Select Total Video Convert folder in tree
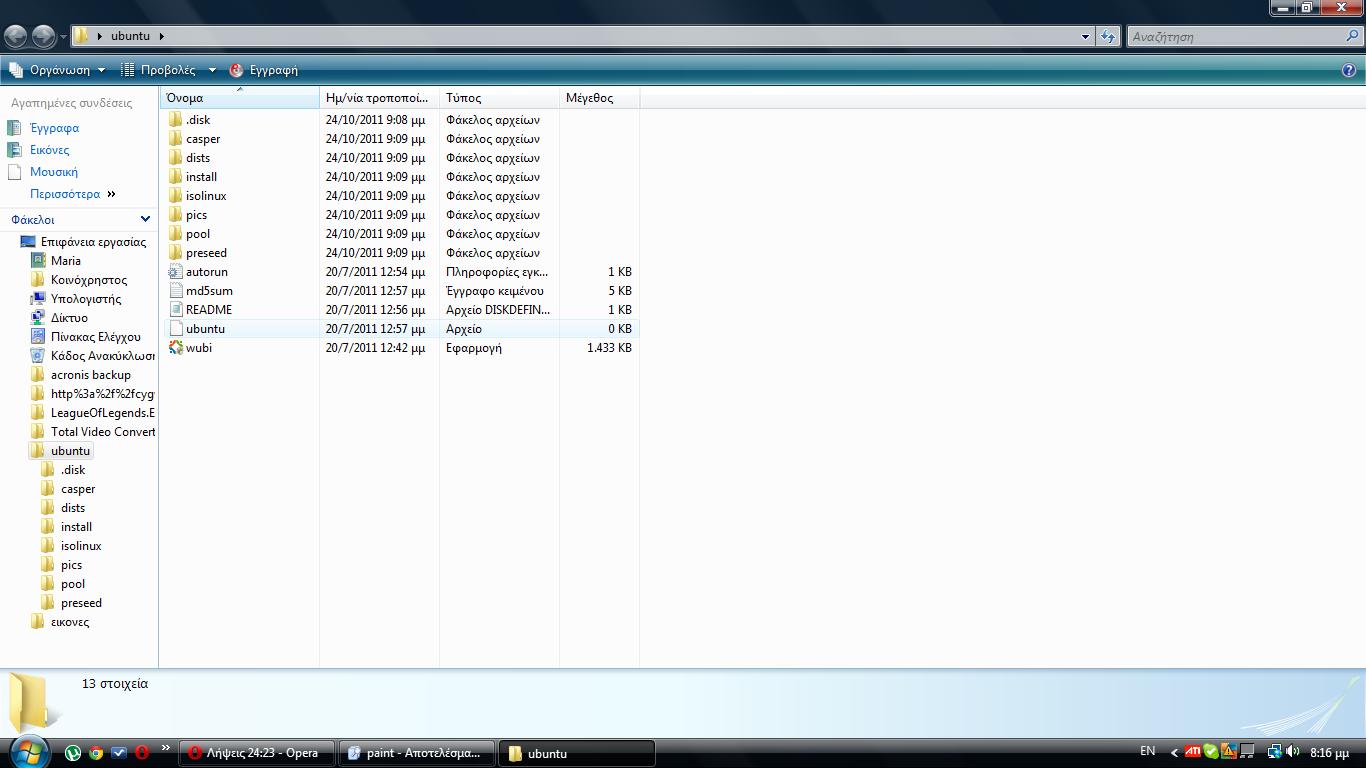The width and height of the screenshot is (1366, 768). 103,432
